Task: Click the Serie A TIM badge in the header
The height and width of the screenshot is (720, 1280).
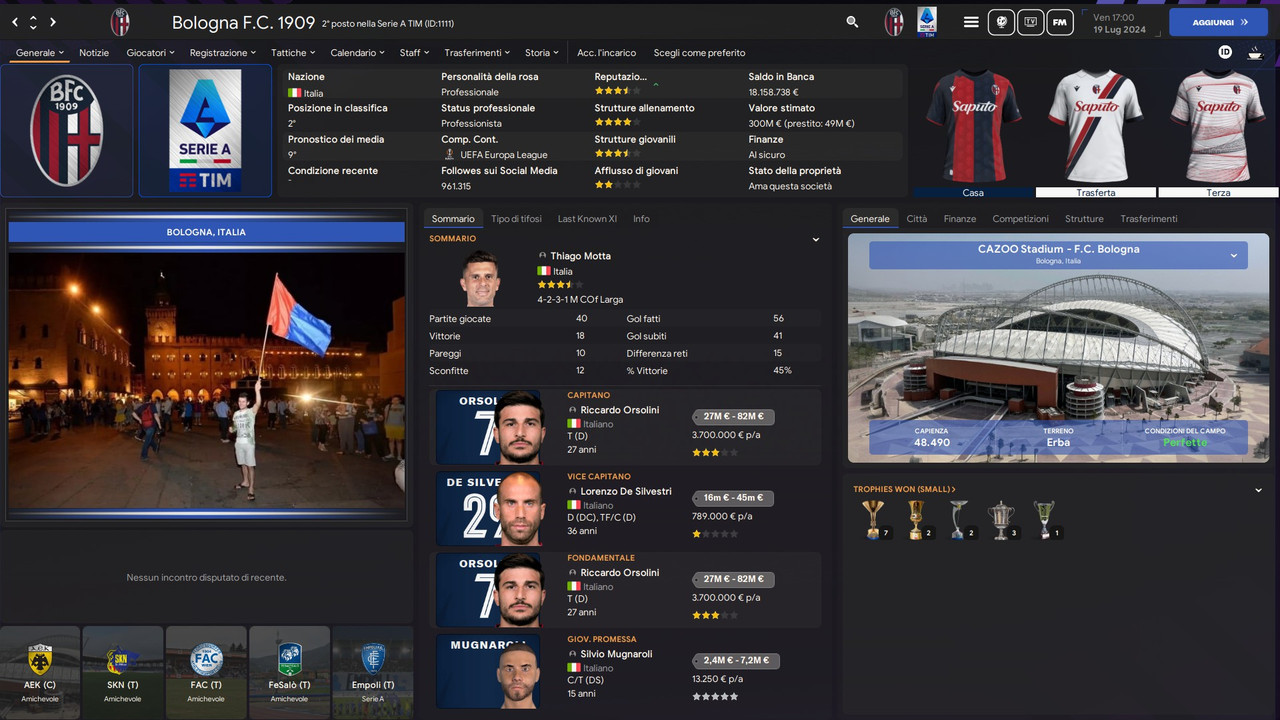Action: coord(927,22)
